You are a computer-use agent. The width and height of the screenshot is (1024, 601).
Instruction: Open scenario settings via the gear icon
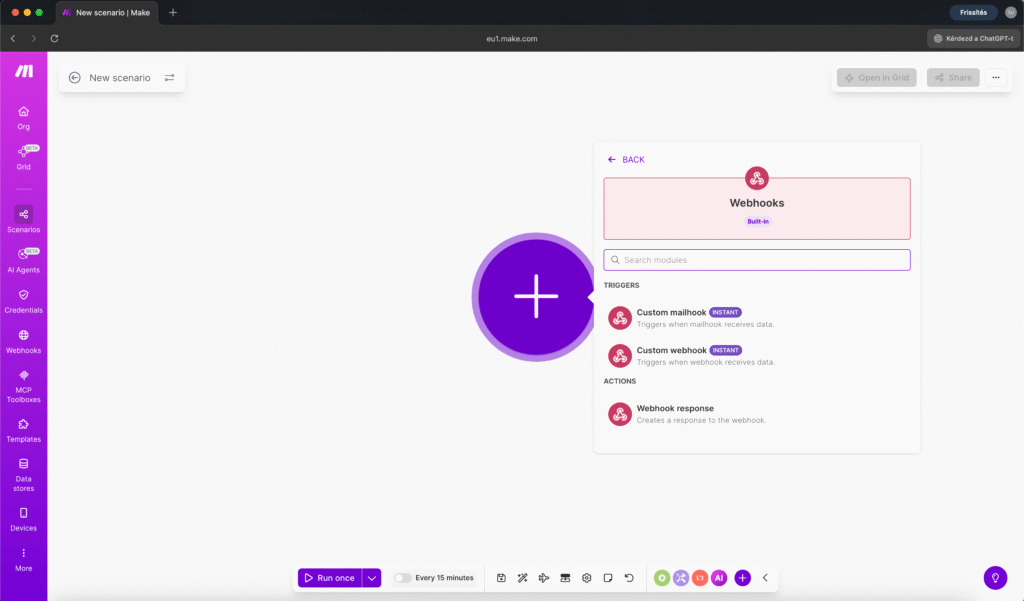586,577
